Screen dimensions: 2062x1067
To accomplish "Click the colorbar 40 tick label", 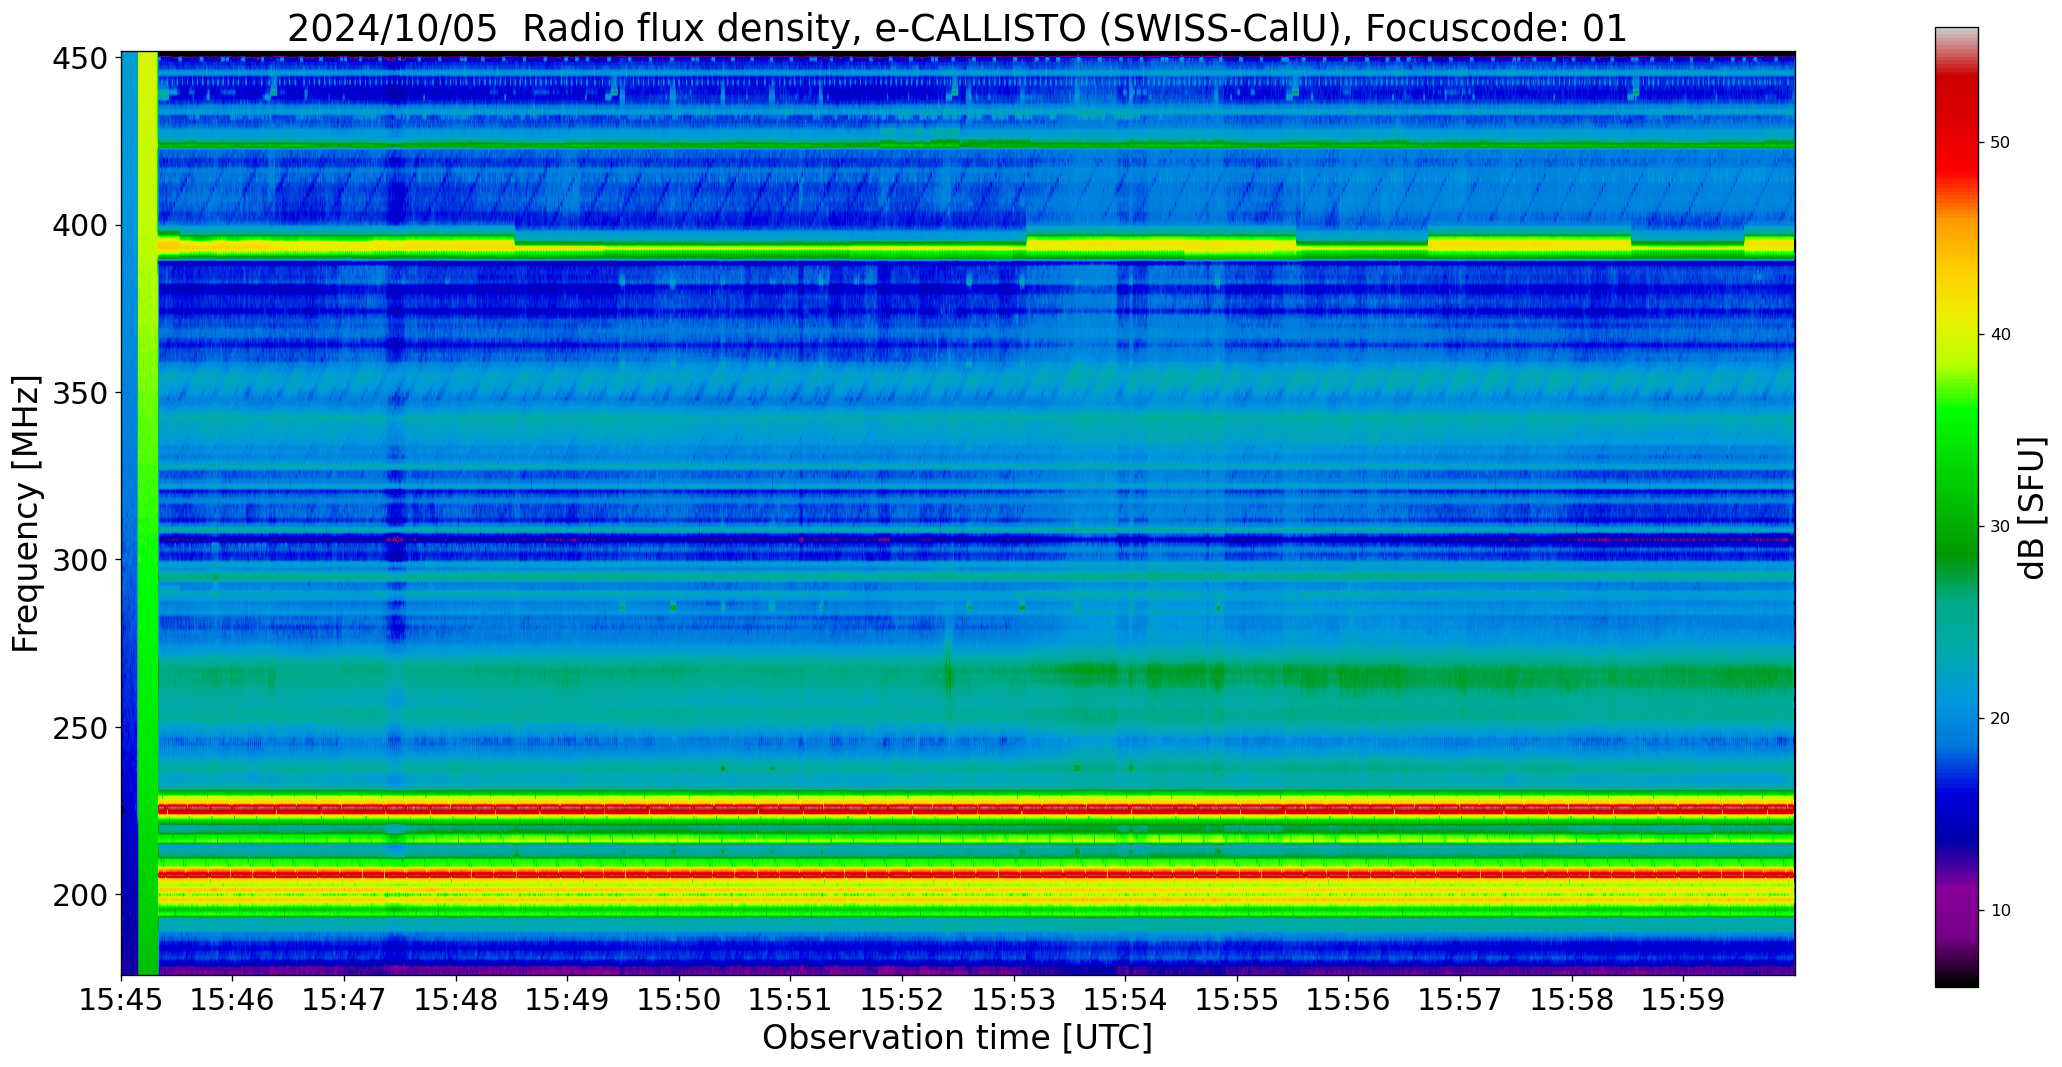I will pyautogui.click(x=2000, y=335).
